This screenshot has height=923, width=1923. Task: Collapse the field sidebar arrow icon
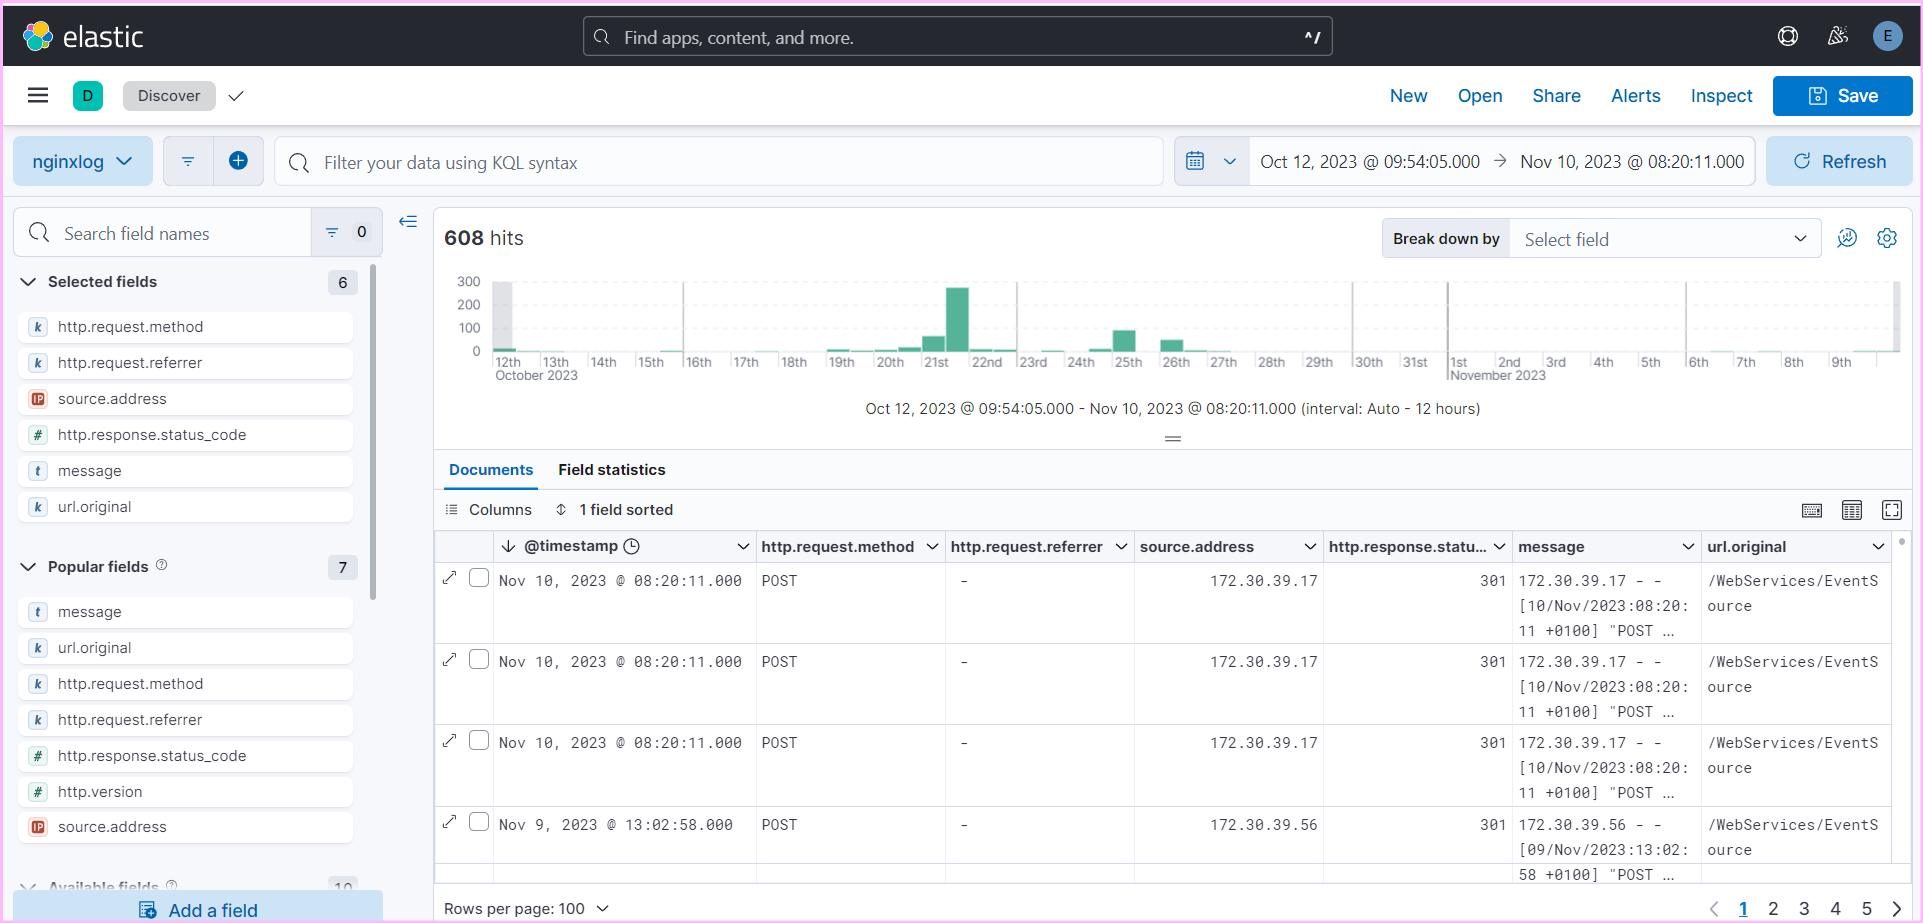(x=408, y=222)
